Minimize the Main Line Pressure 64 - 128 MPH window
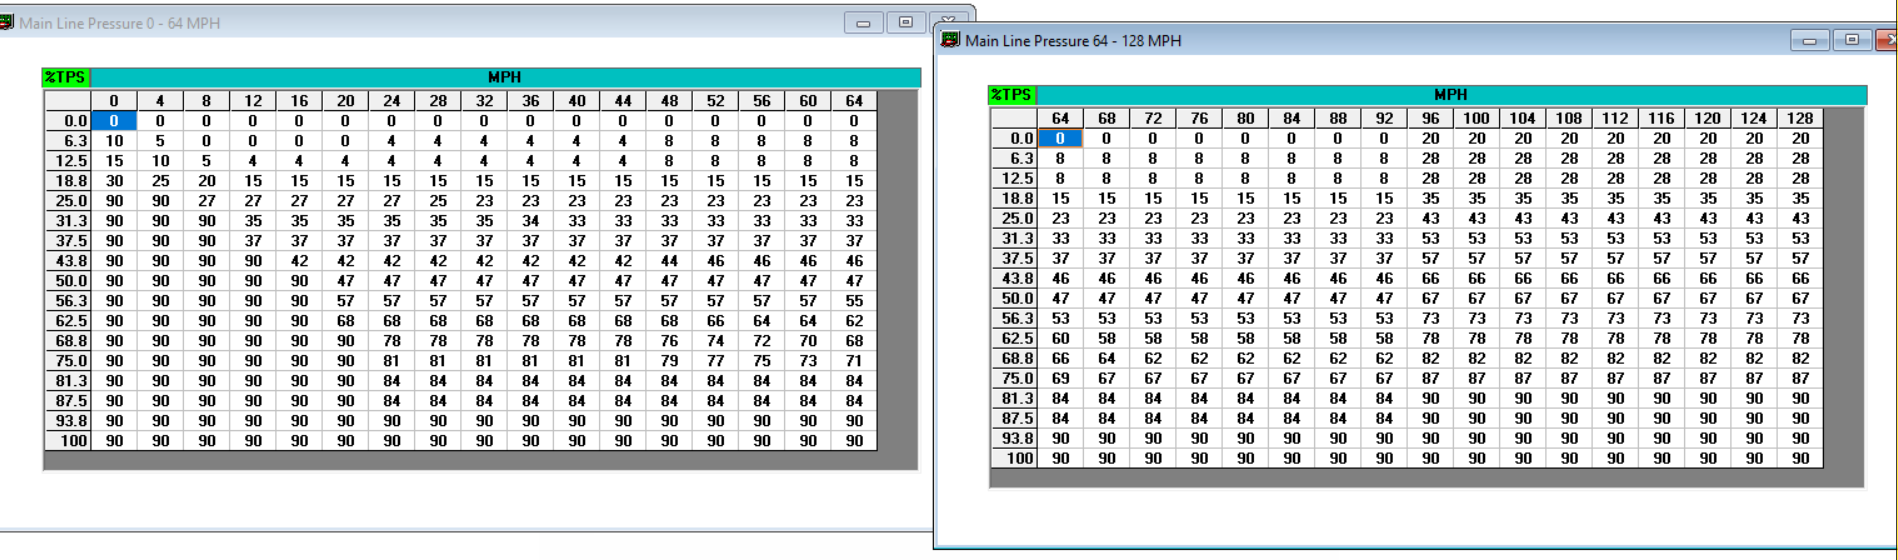 (1809, 40)
